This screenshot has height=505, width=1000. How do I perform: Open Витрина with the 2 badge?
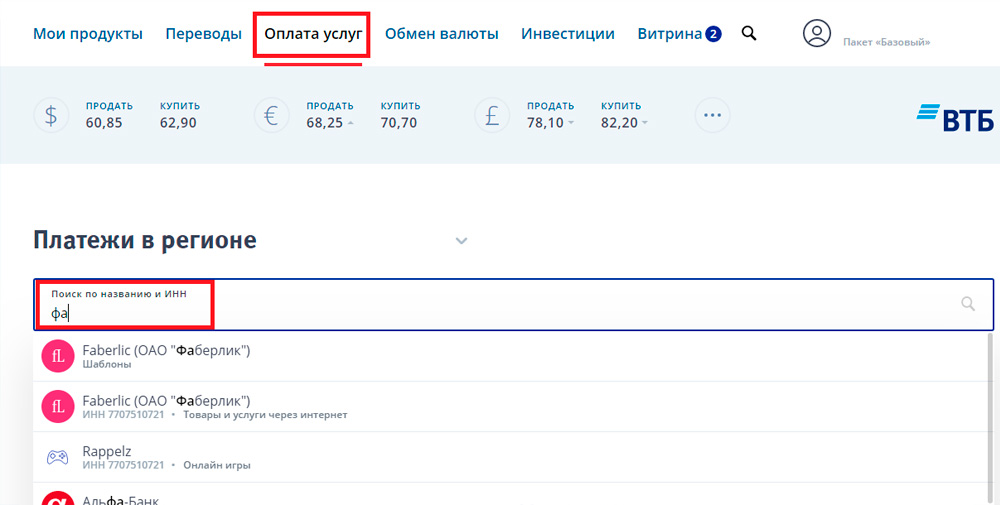click(x=679, y=34)
